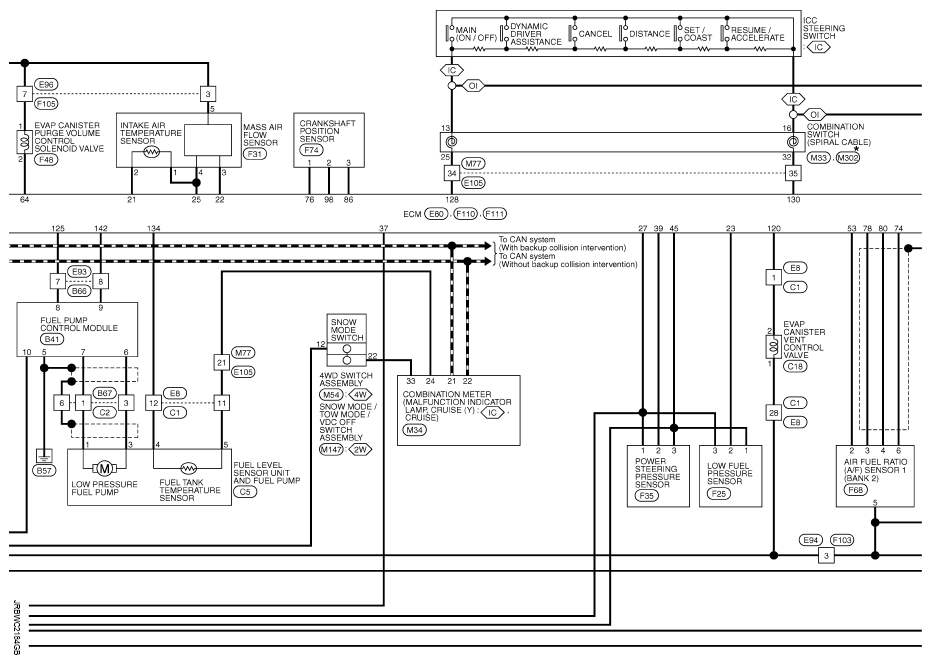
Task: Select the EVAP purge solenoid valve coil symbol
Action: [x=22, y=143]
